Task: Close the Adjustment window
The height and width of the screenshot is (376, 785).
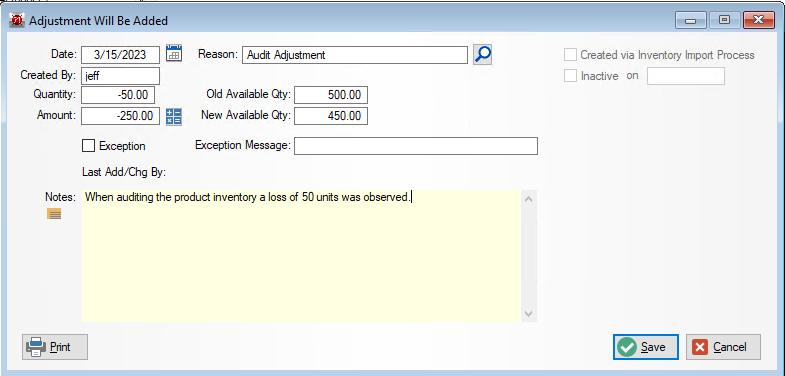Action: pos(758,20)
